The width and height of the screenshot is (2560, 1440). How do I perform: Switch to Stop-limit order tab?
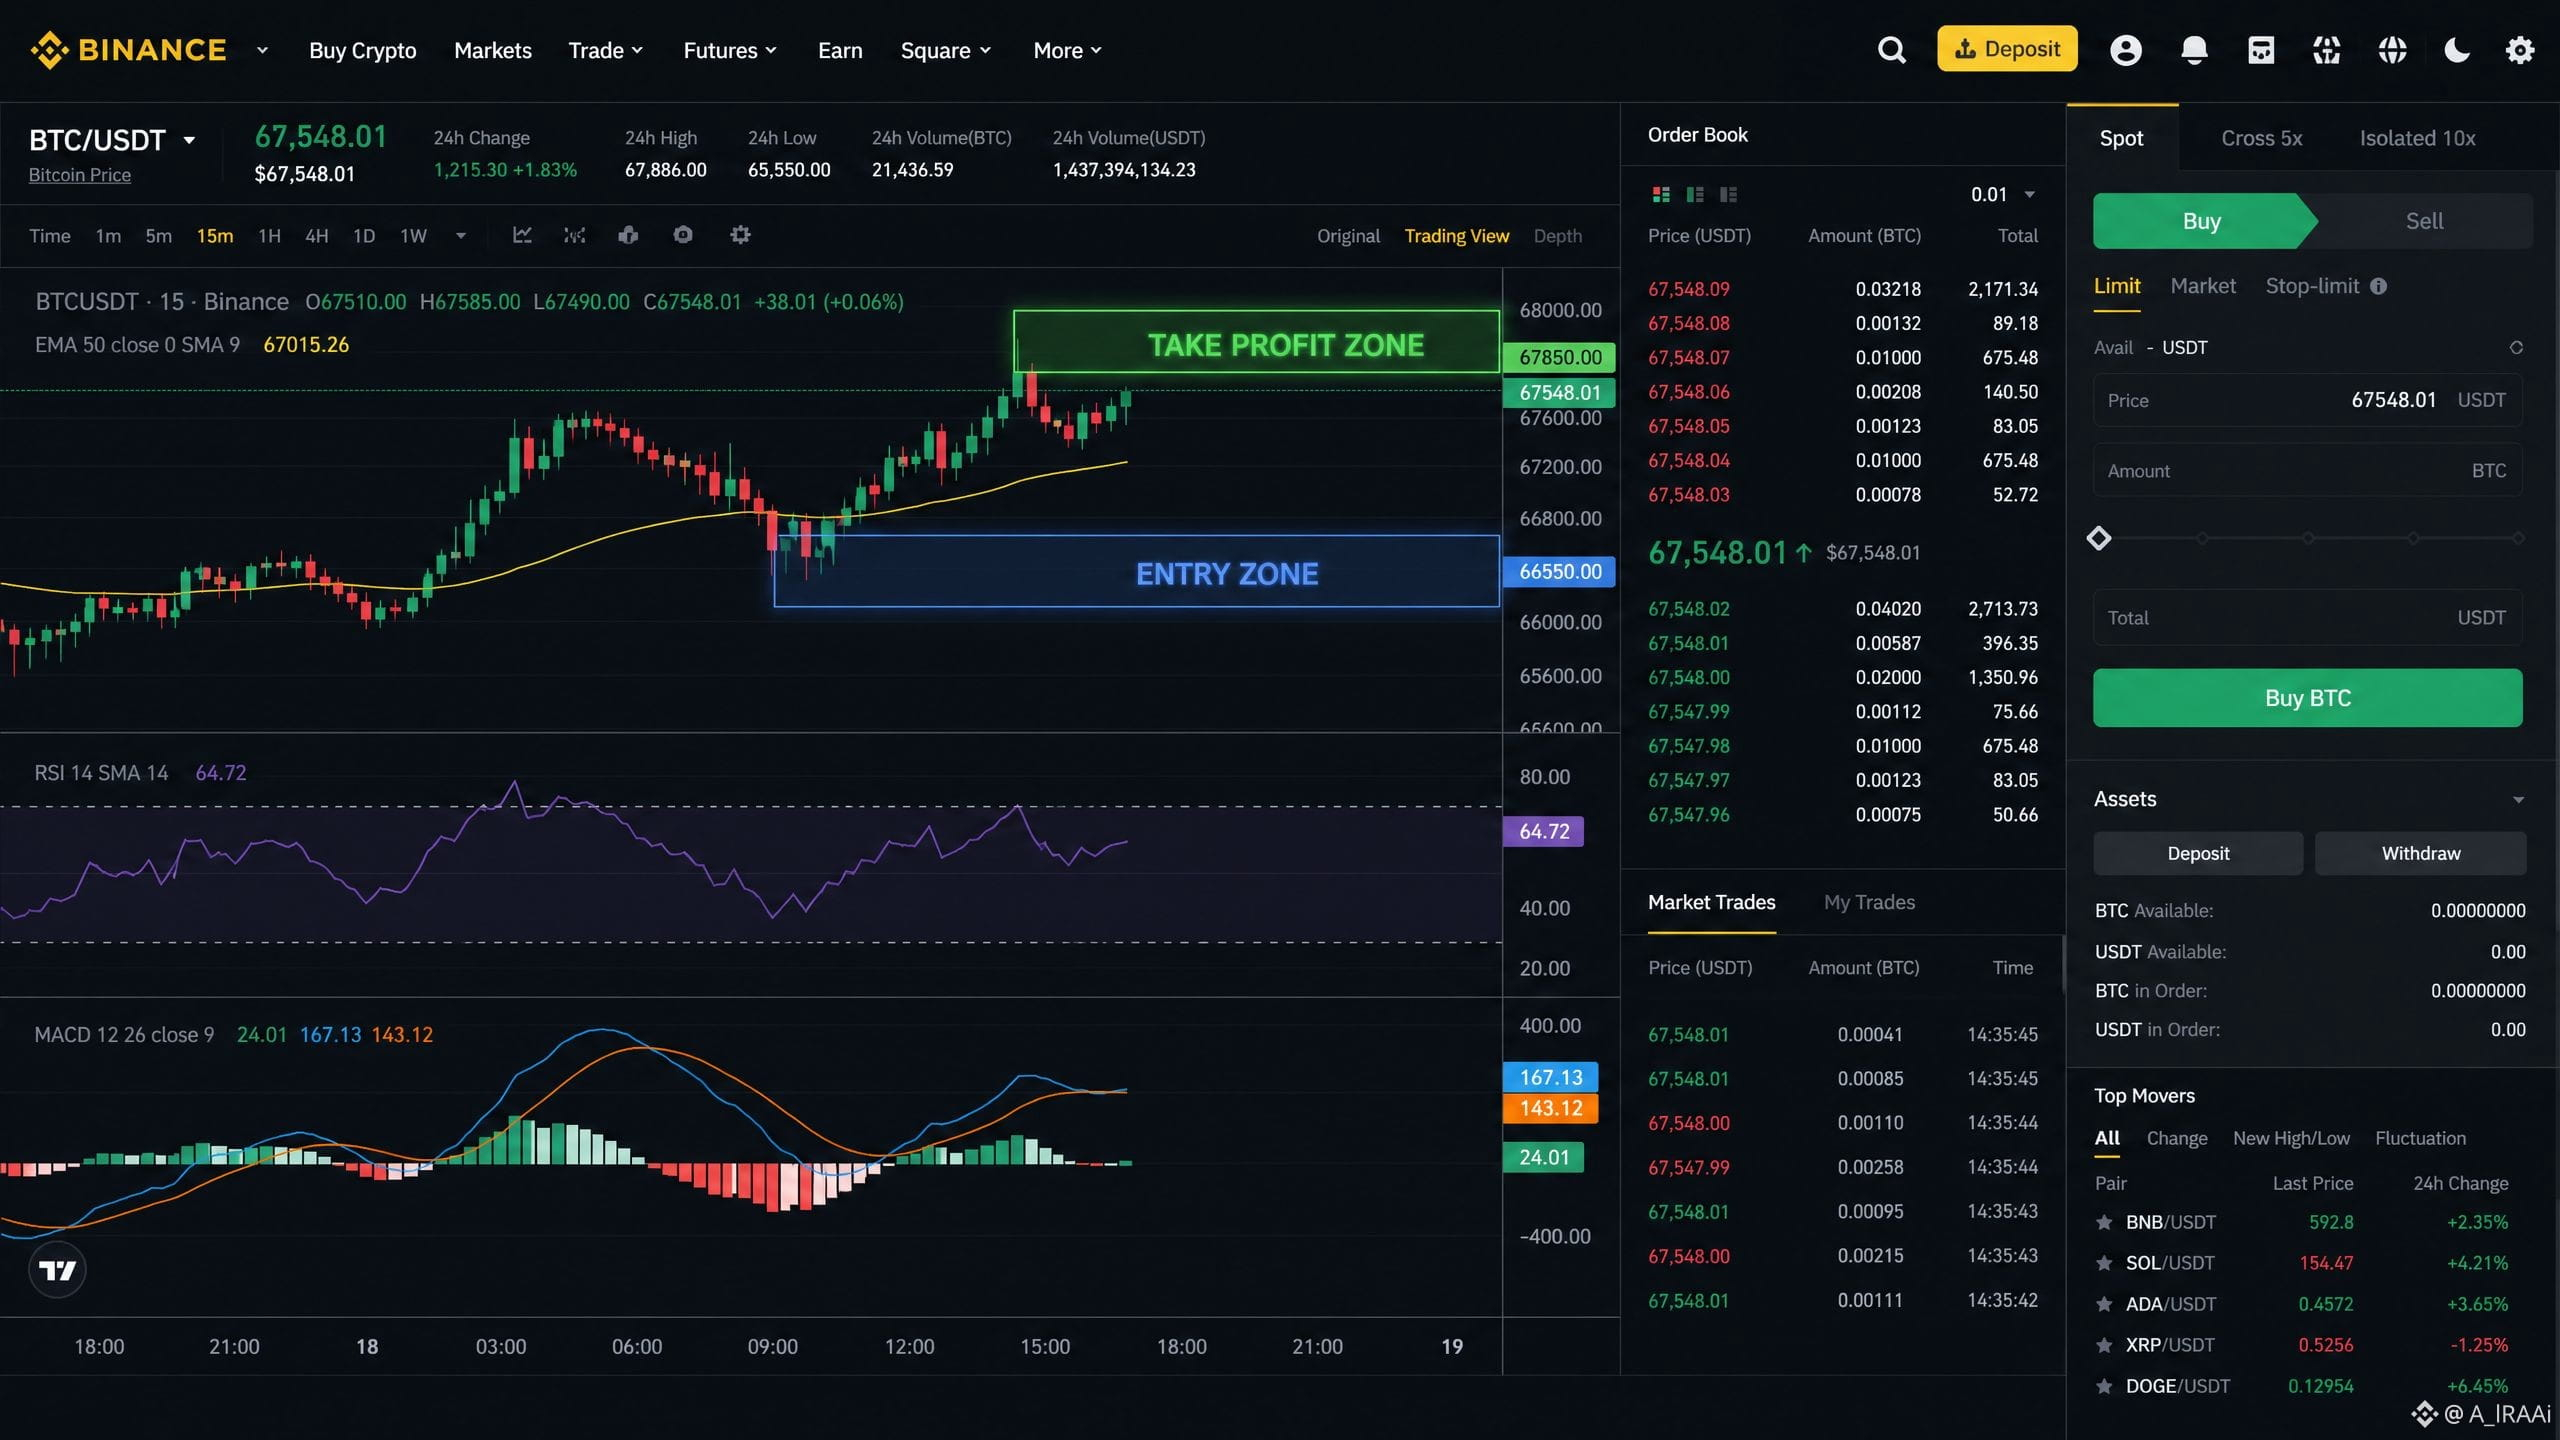2311,286
